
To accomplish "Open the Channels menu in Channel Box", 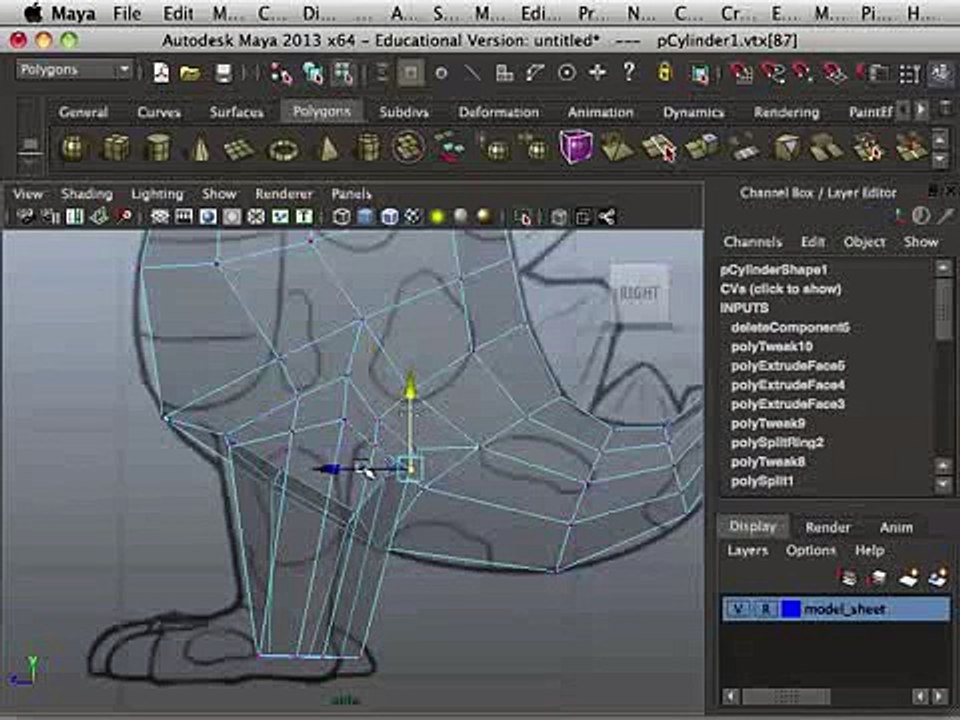I will click(x=752, y=242).
